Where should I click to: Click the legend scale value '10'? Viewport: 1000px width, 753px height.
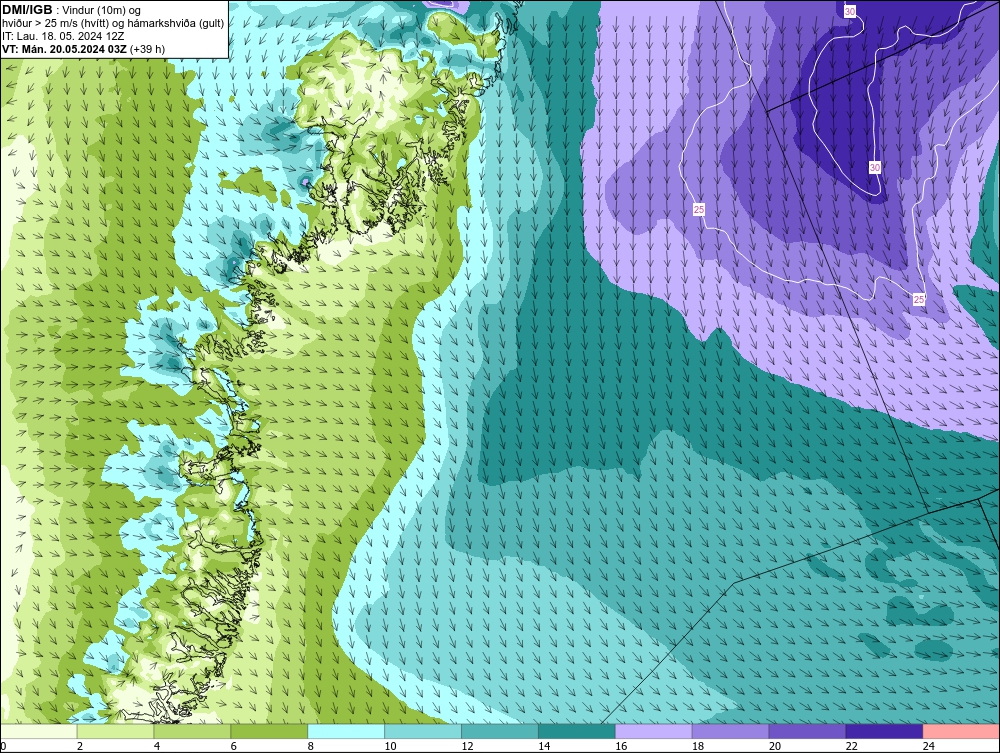[390, 746]
